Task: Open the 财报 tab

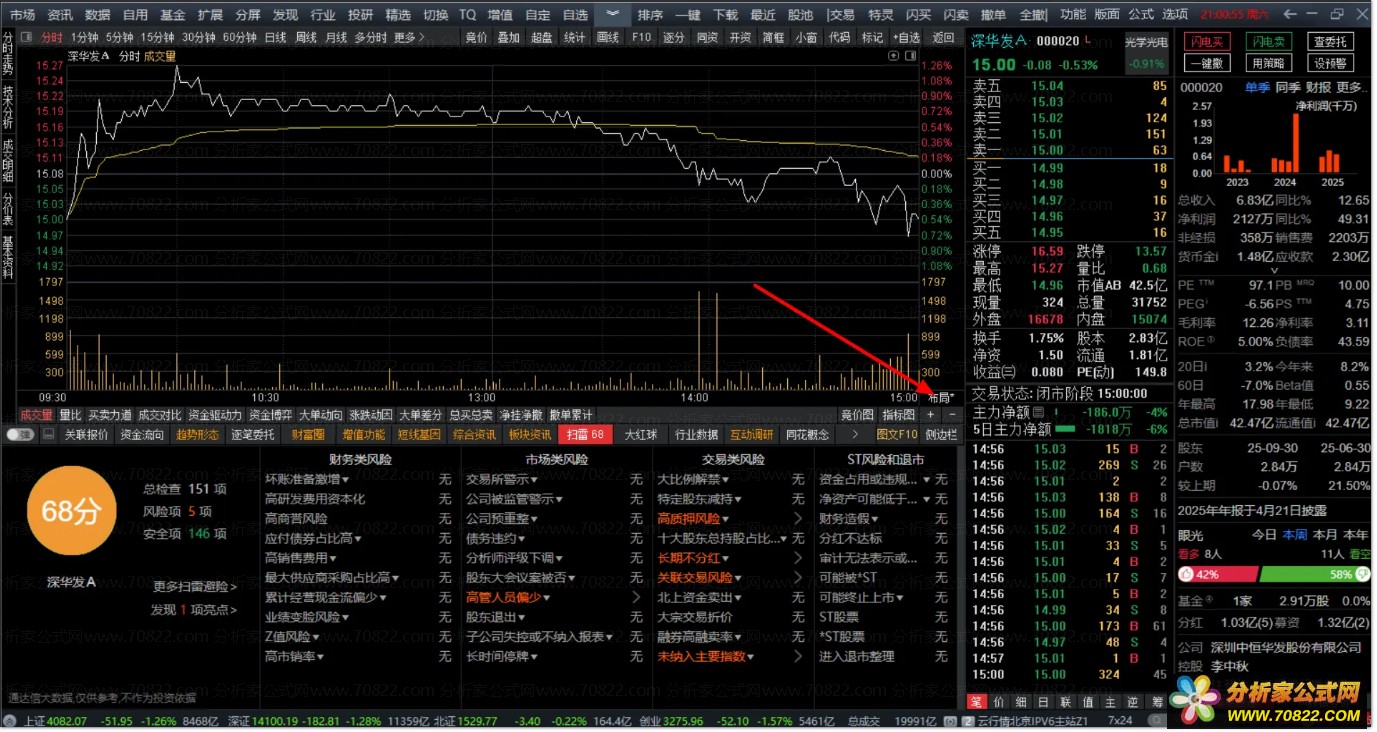Action: tap(1318, 87)
